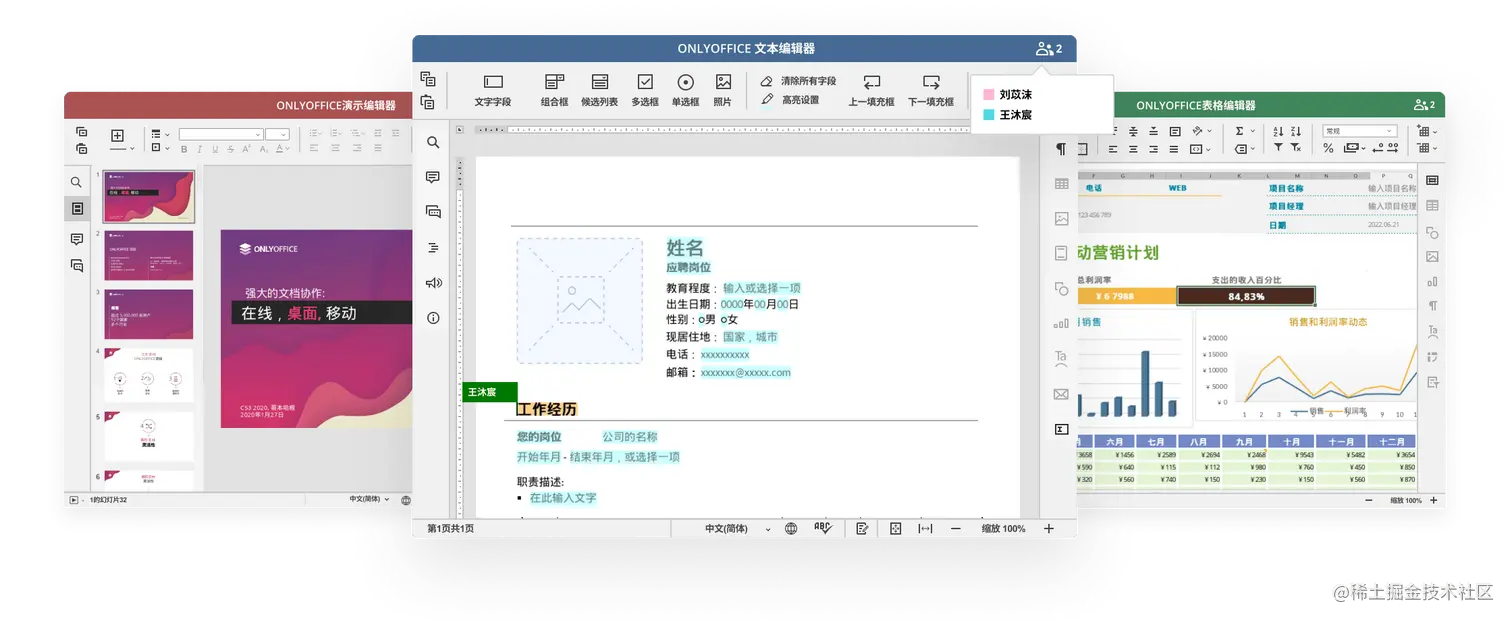Clear all fields (清除所有字段)
The height and width of the screenshot is (621, 1512).
tap(798, 81)
